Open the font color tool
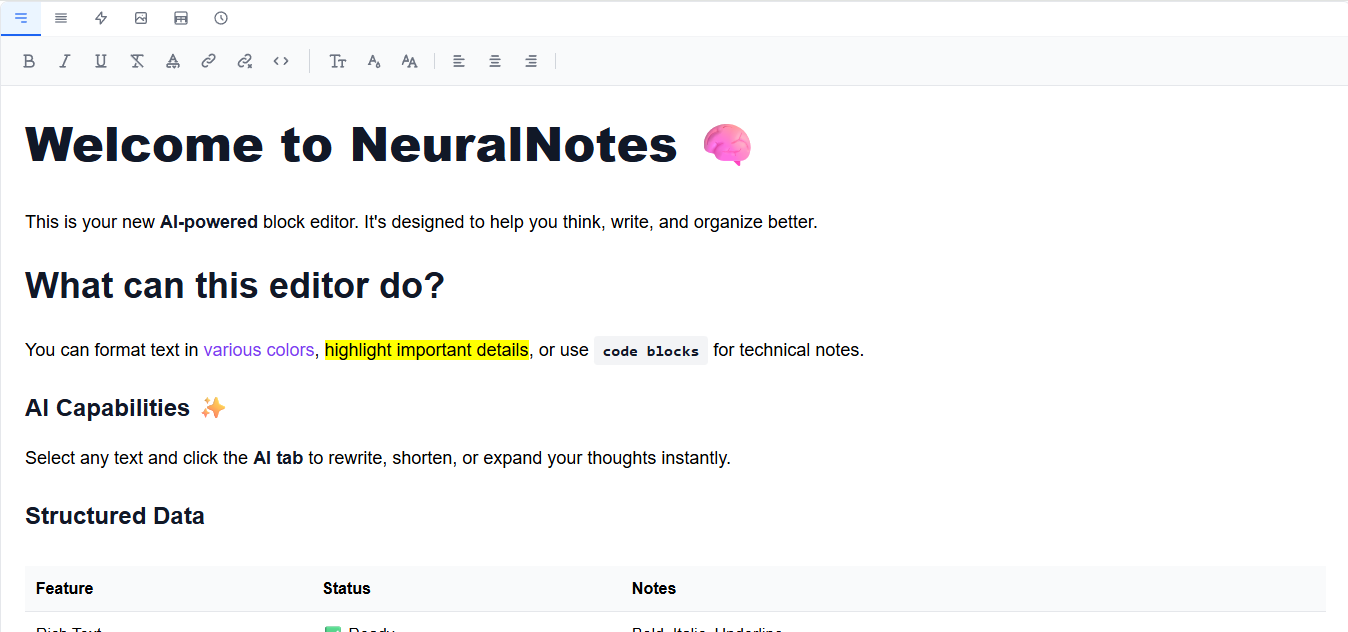Viewport: 1348px width, 632px height. pyautogui.click(x=173, y=61)
